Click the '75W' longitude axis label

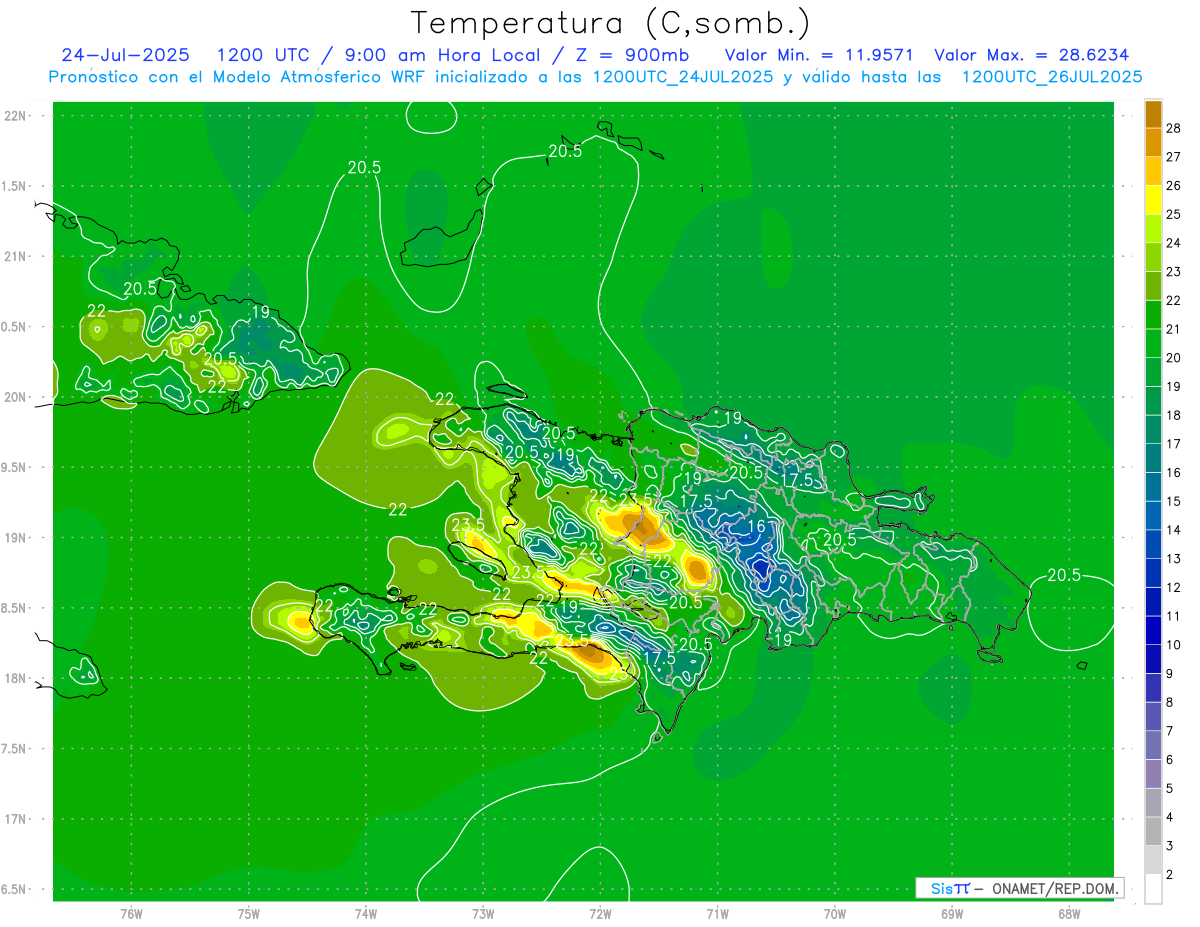[249, 914]
